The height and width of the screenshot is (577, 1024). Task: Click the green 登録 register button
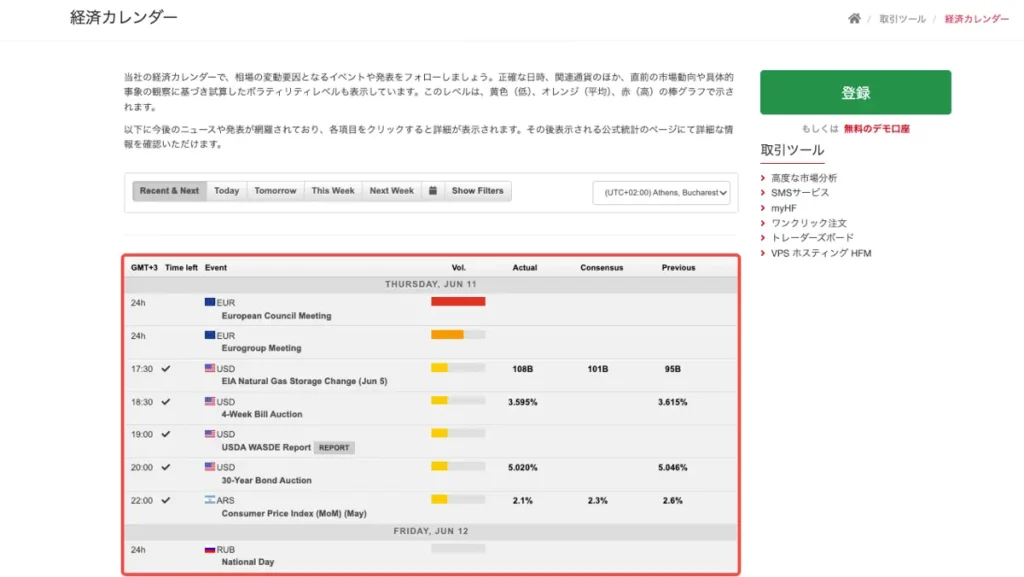point(856,92)
